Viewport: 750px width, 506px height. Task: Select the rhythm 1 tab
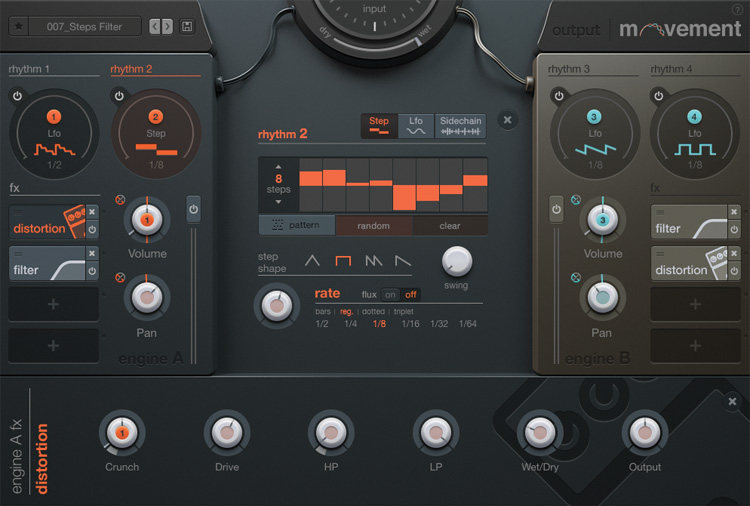pyautogui.click(x=29, y=69)
